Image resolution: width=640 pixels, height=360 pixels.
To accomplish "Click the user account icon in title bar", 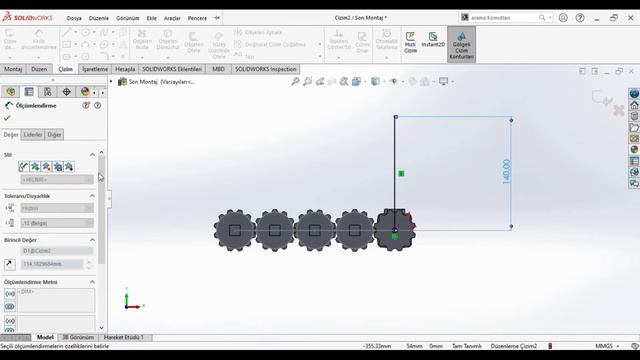I will click(x=563, y=18).
